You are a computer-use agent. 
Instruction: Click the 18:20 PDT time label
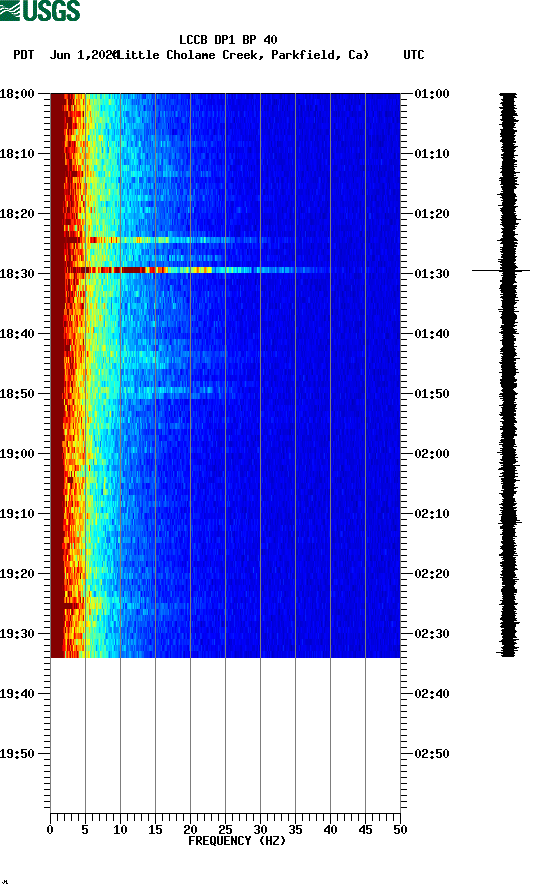tap(17, 214)
